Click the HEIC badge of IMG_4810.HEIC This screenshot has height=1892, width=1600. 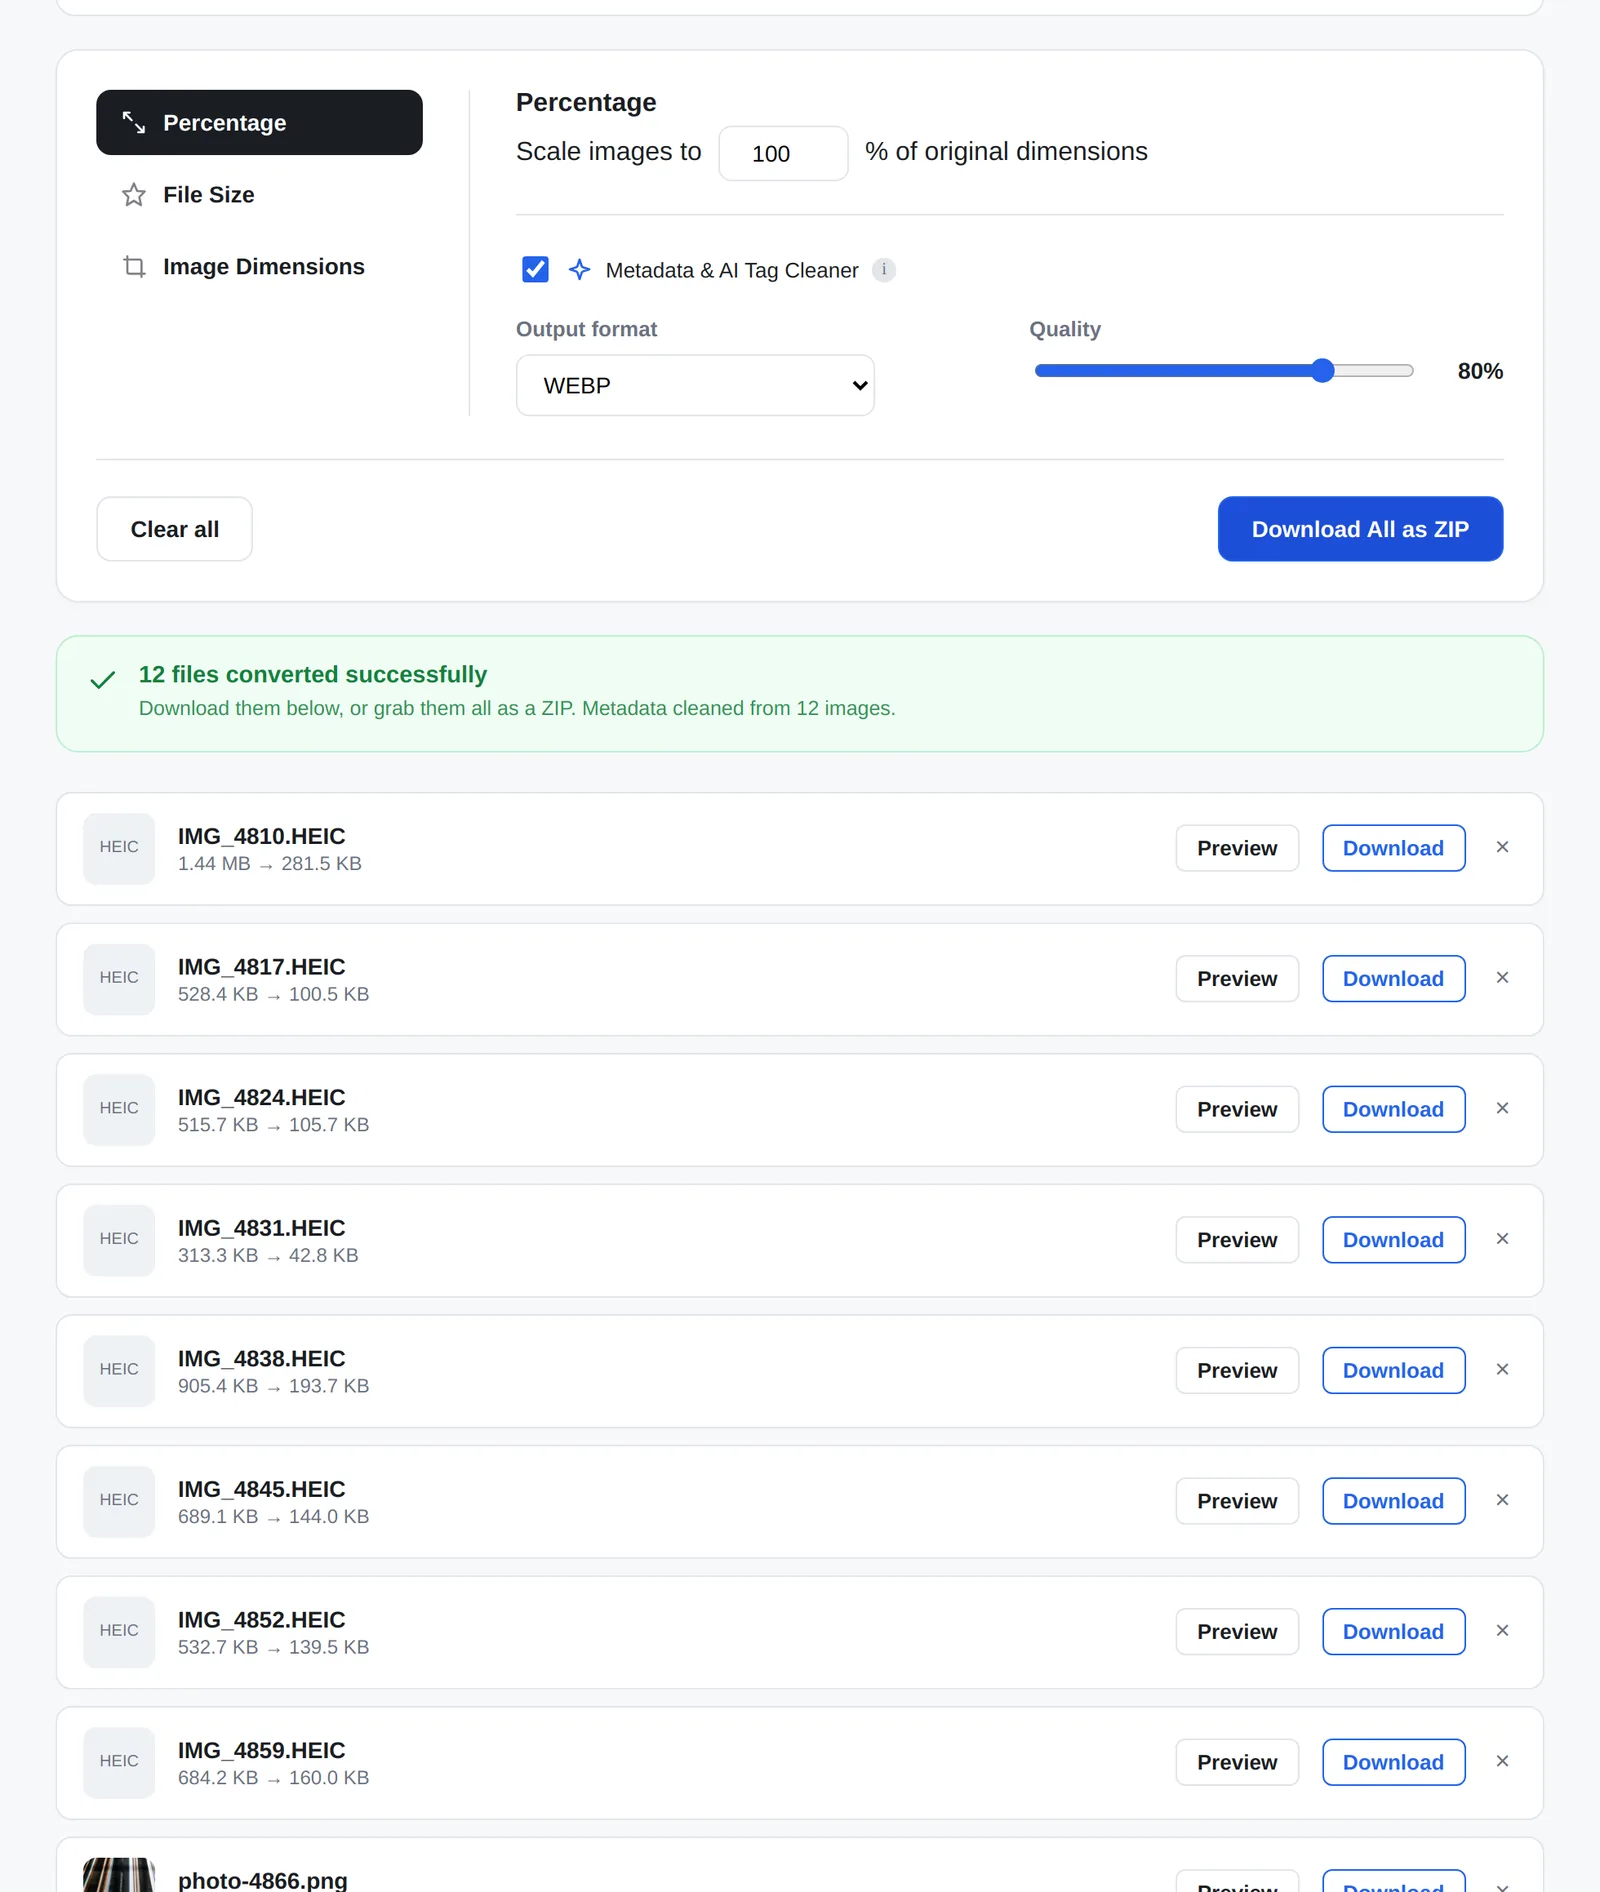[119, 848]
